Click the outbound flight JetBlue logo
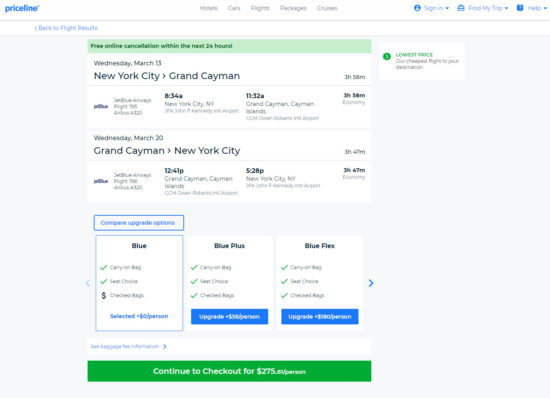 [x=101, y=106]
